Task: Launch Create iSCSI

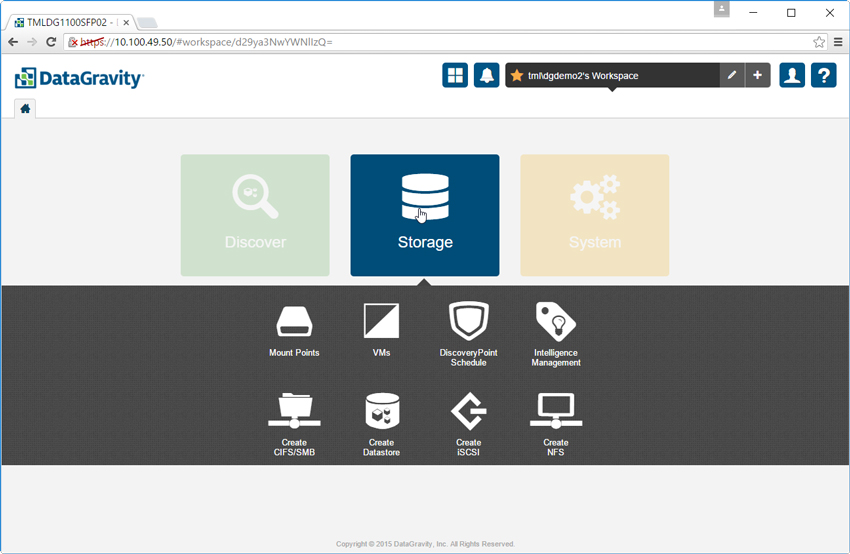Action: [468, 424]
